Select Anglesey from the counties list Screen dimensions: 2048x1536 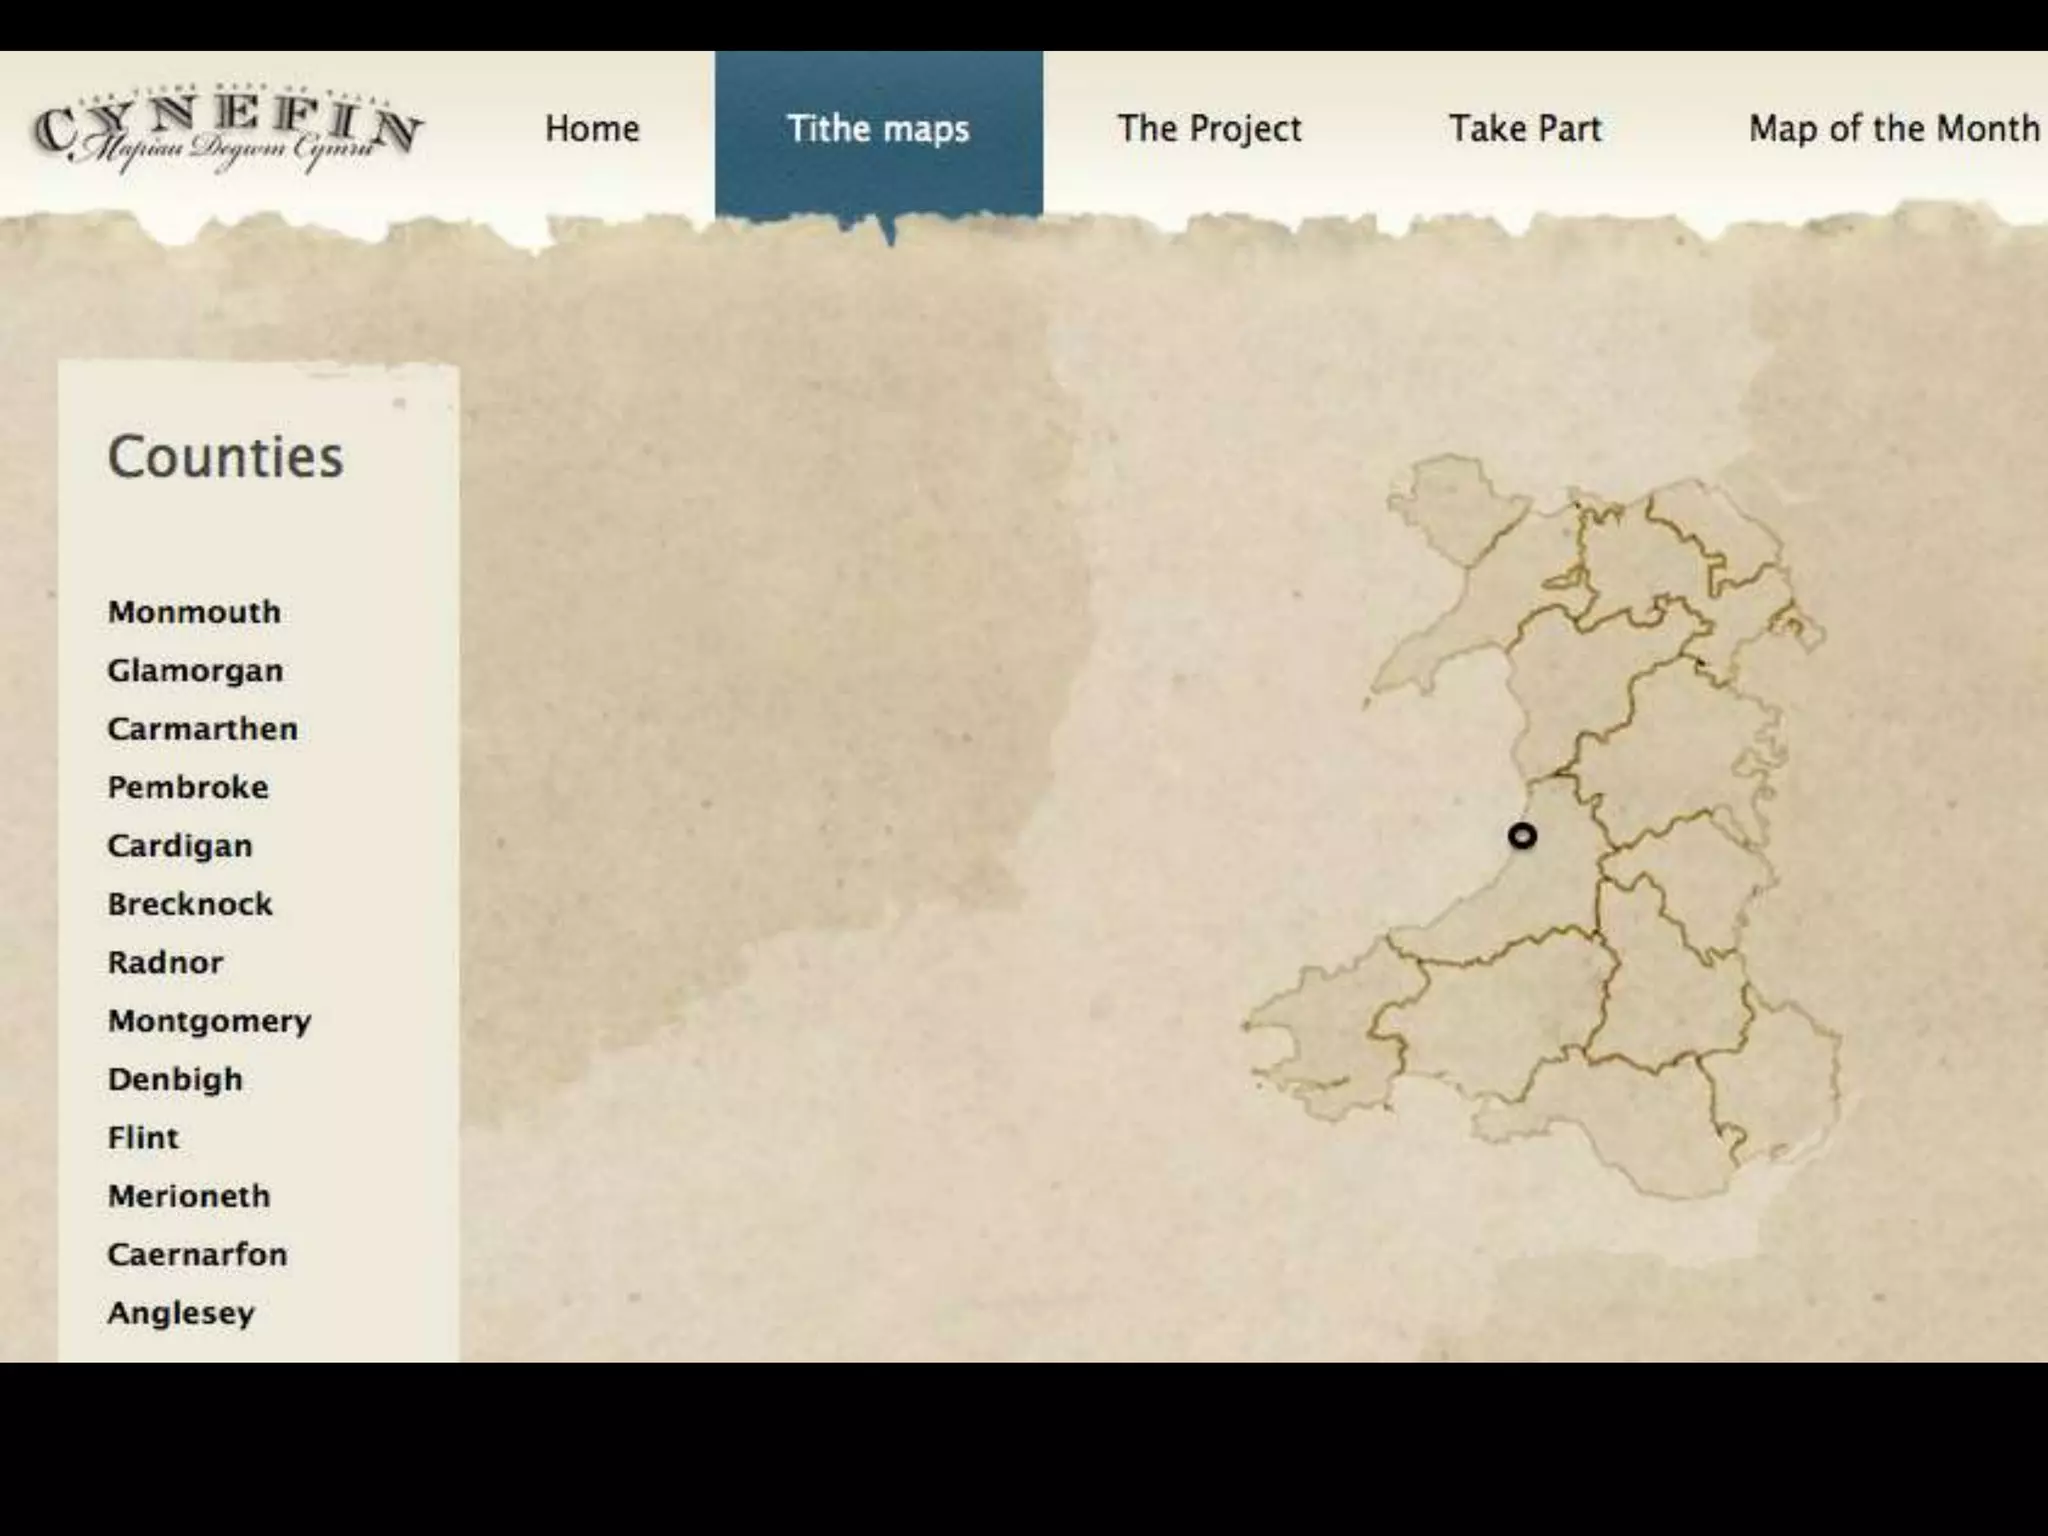[181, 1313]
